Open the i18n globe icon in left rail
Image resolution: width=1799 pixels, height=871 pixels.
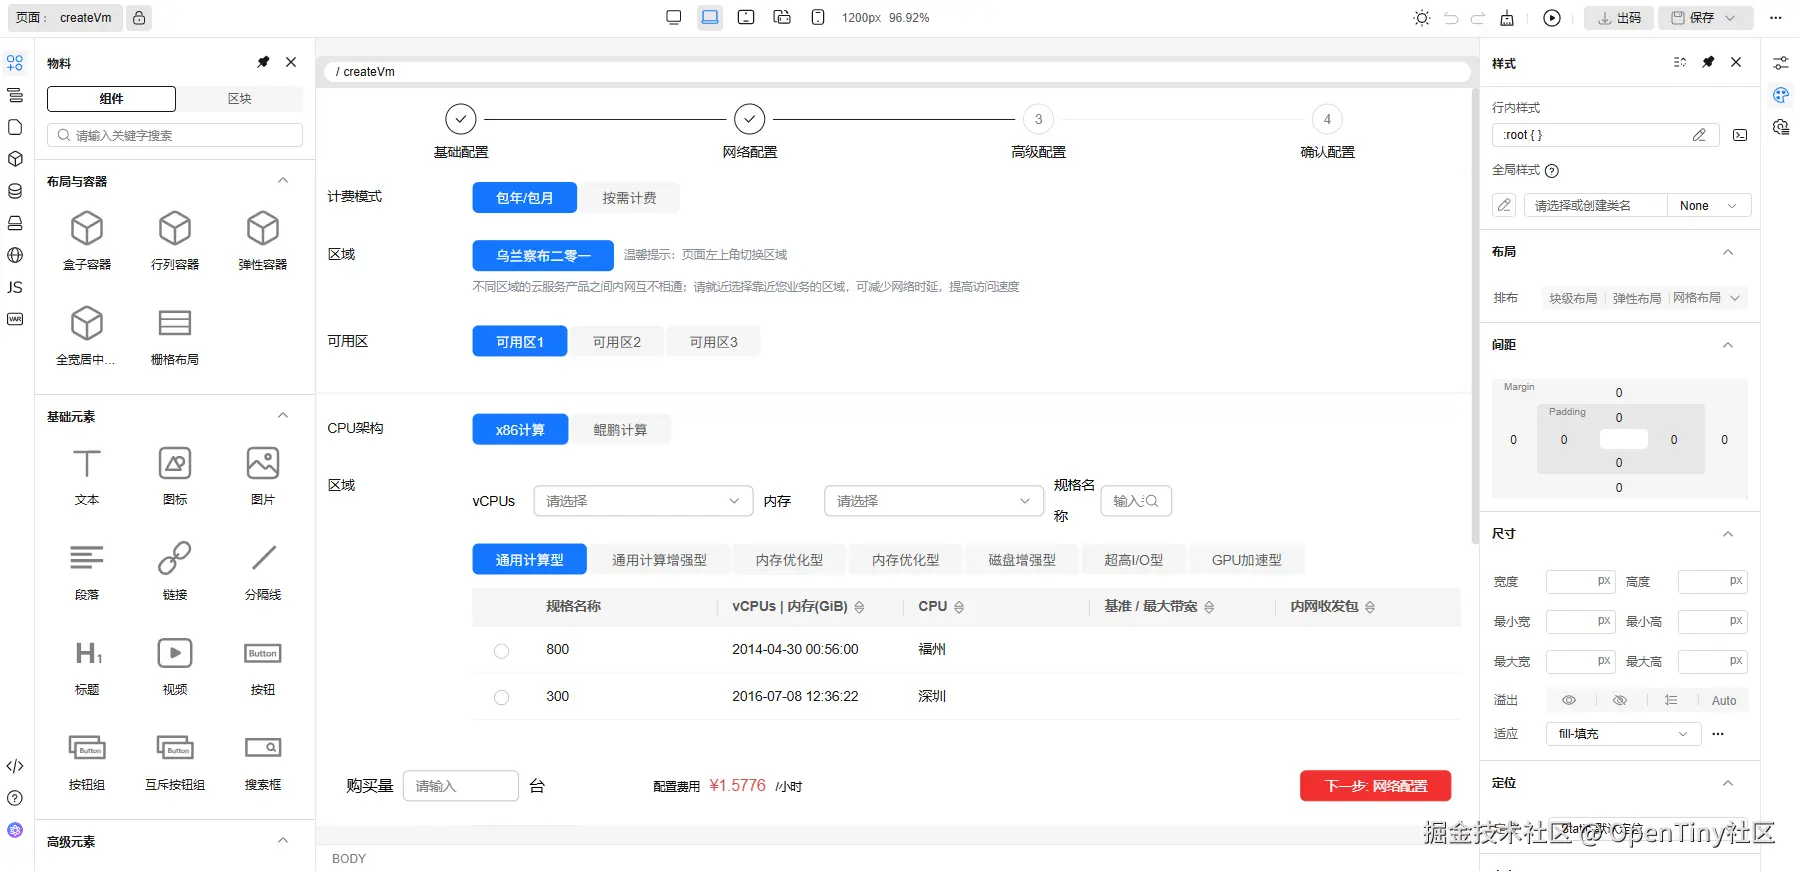(15, 255)
